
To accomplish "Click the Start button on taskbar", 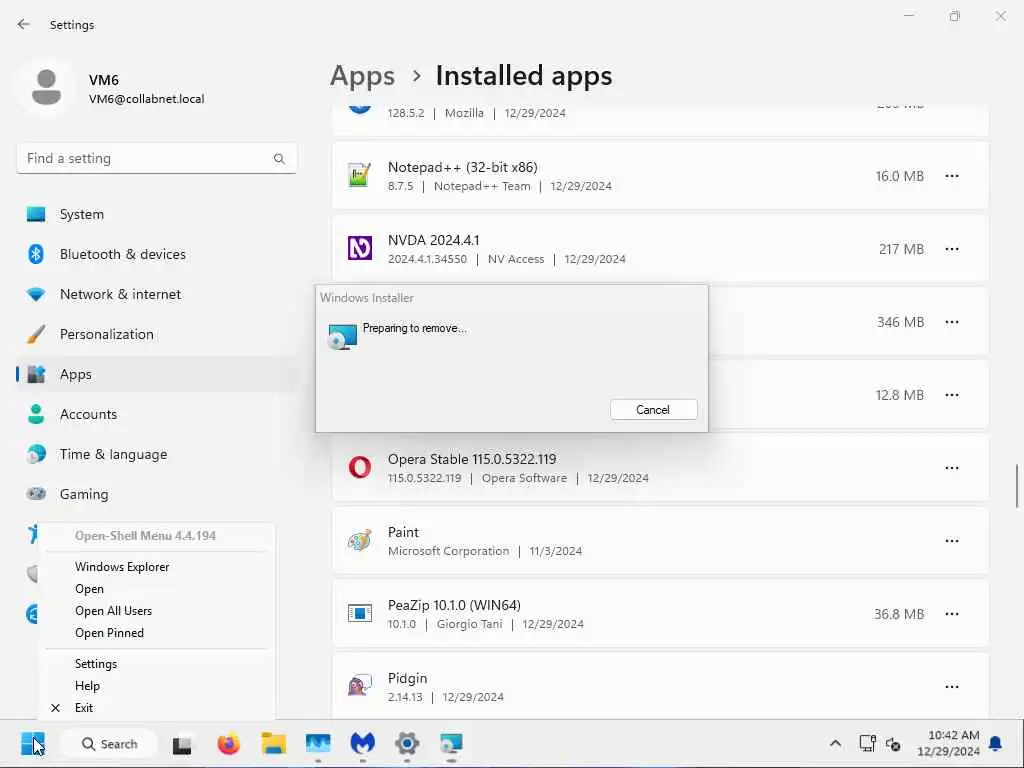I will click(33, 743).
